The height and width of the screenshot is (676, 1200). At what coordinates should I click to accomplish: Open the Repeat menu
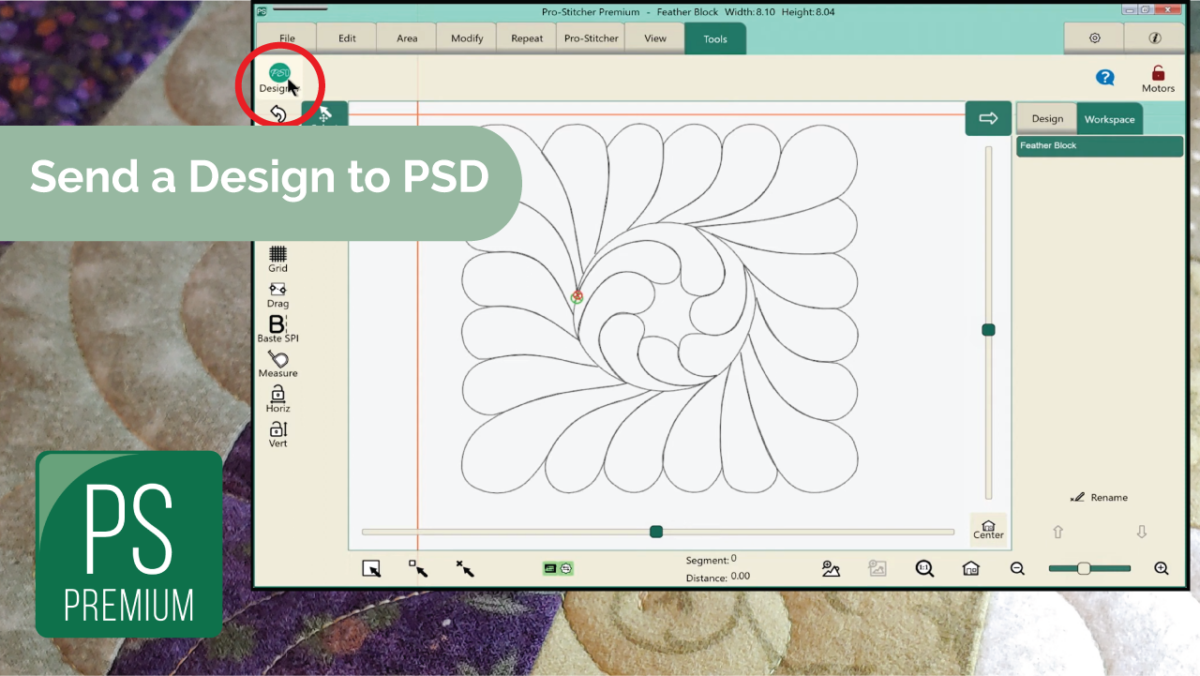526,37
